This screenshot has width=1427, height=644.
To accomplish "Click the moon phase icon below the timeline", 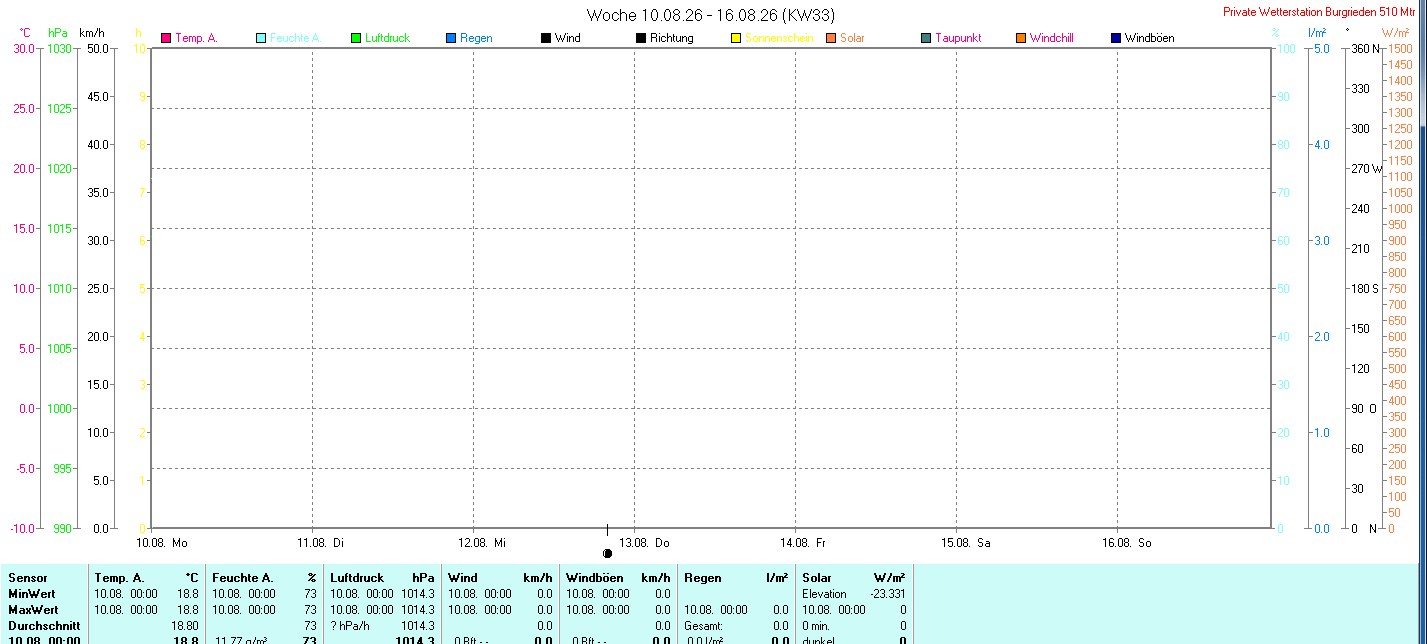I will pos(607,553).
